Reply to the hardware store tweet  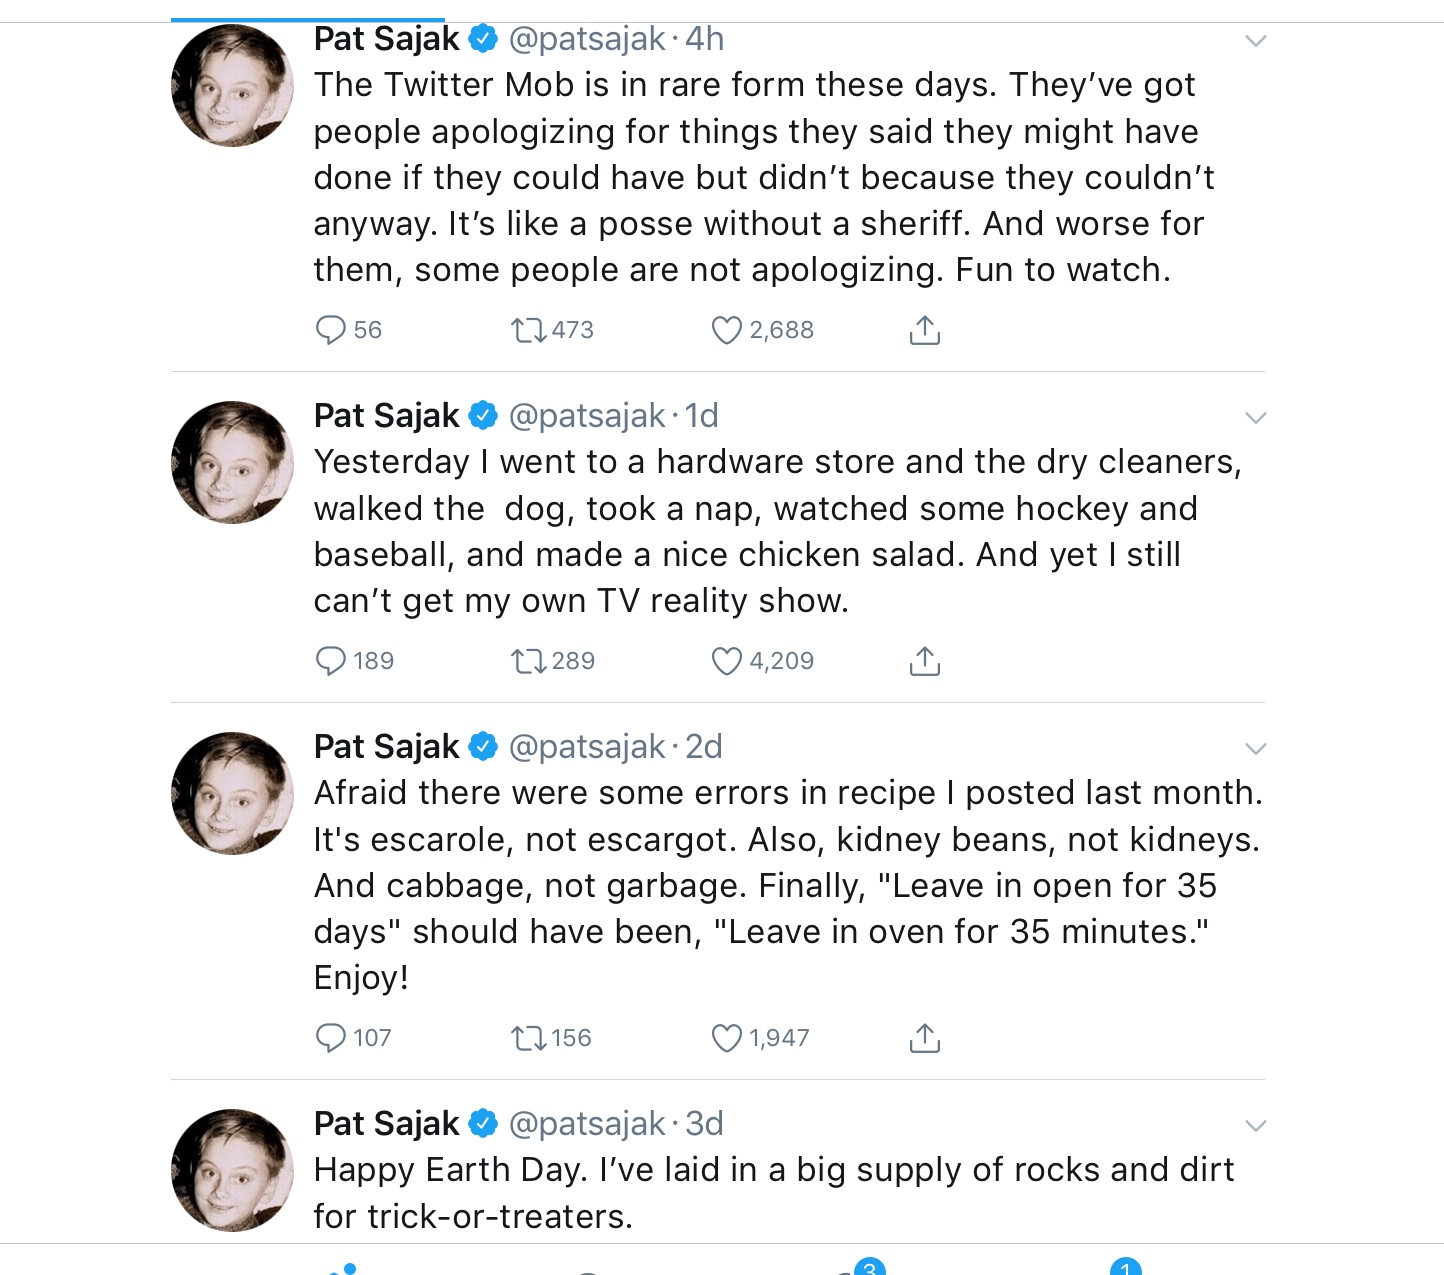[330, 661]
